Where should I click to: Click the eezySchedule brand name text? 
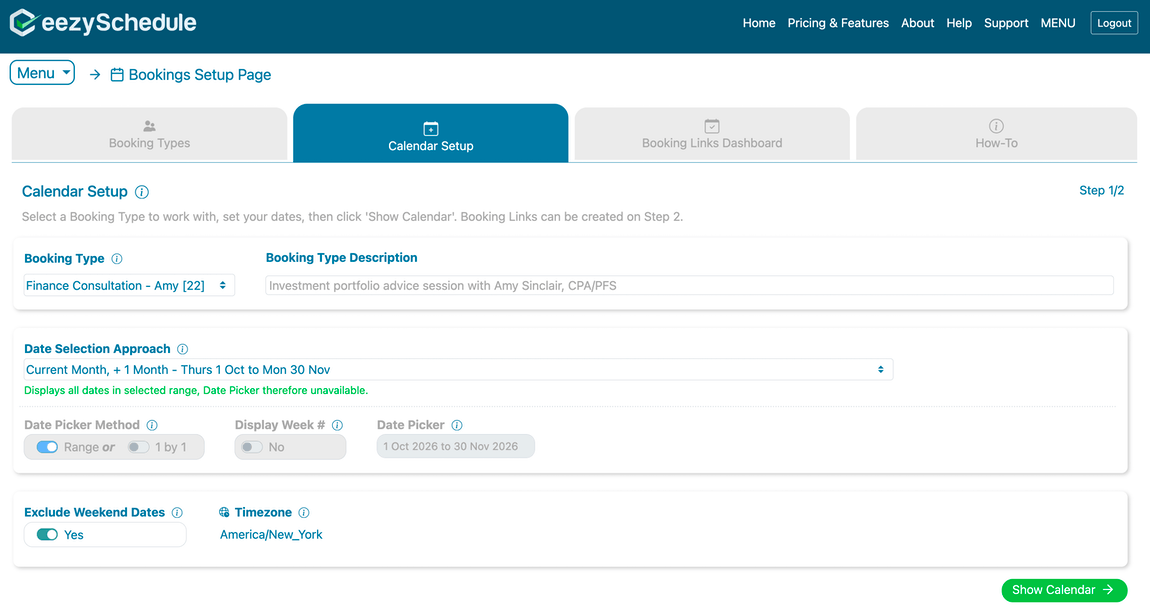point(119,23)
